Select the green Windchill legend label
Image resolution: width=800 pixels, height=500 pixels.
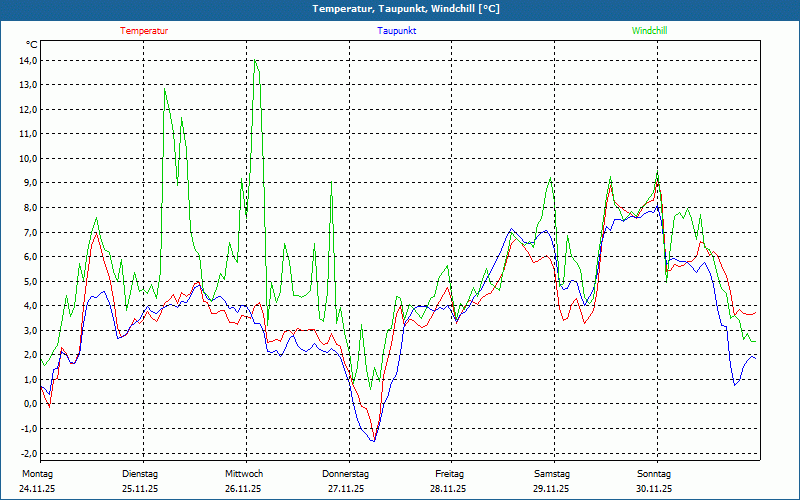coord(650,31)
